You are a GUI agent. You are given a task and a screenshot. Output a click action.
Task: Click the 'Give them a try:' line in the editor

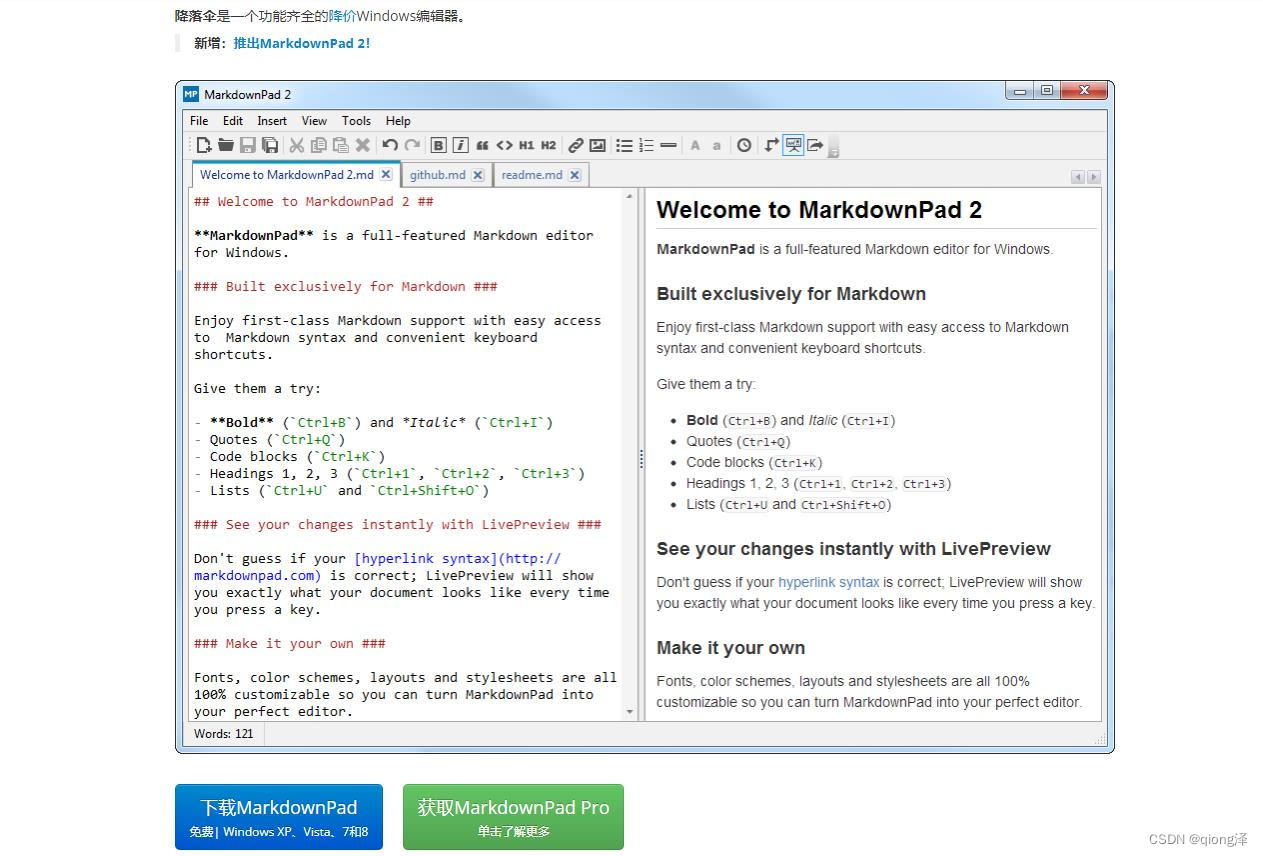coord(258,388)
